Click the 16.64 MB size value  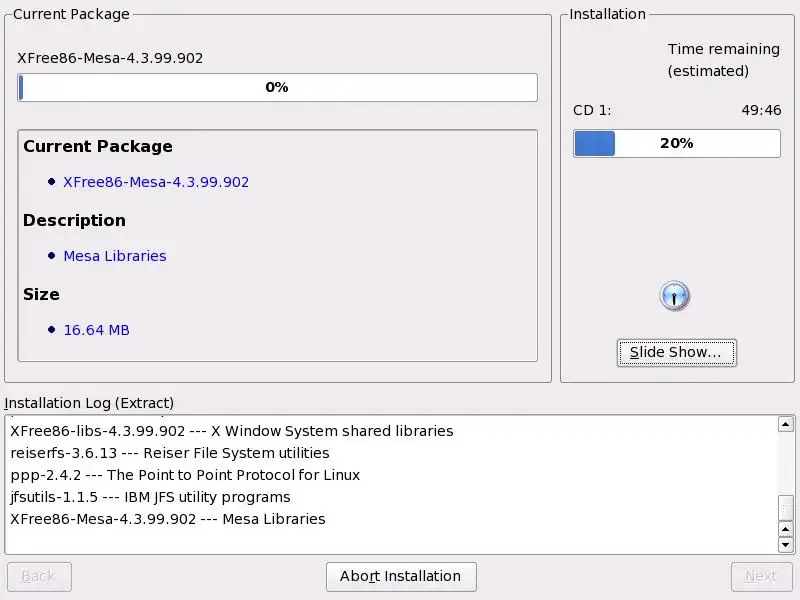click(x=96, y=330)
